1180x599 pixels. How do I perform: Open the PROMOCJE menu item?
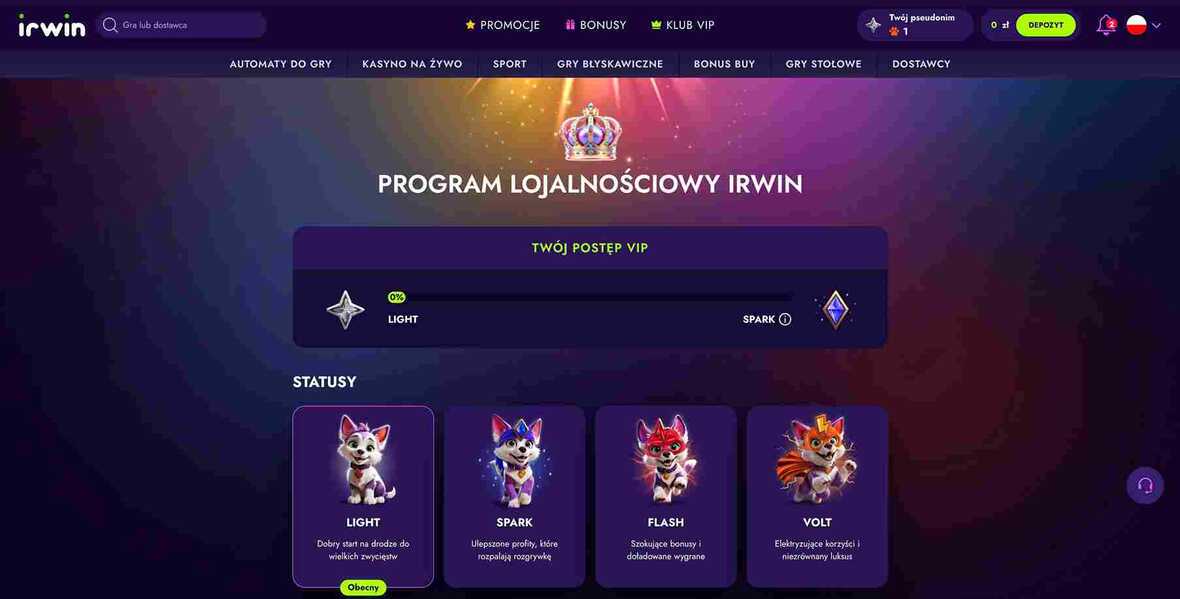[x=503, y=25]
